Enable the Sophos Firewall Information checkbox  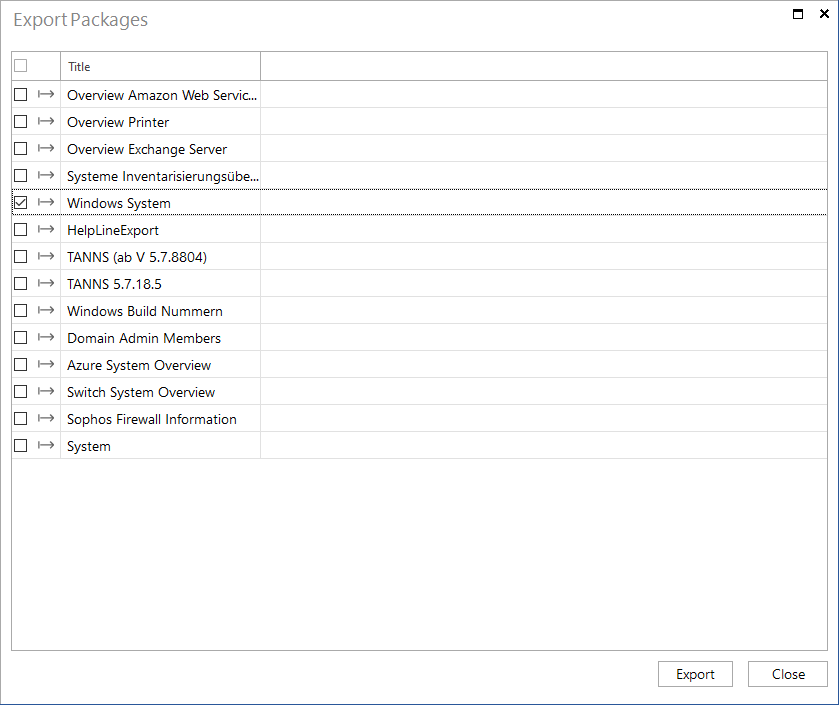(20, 418)
